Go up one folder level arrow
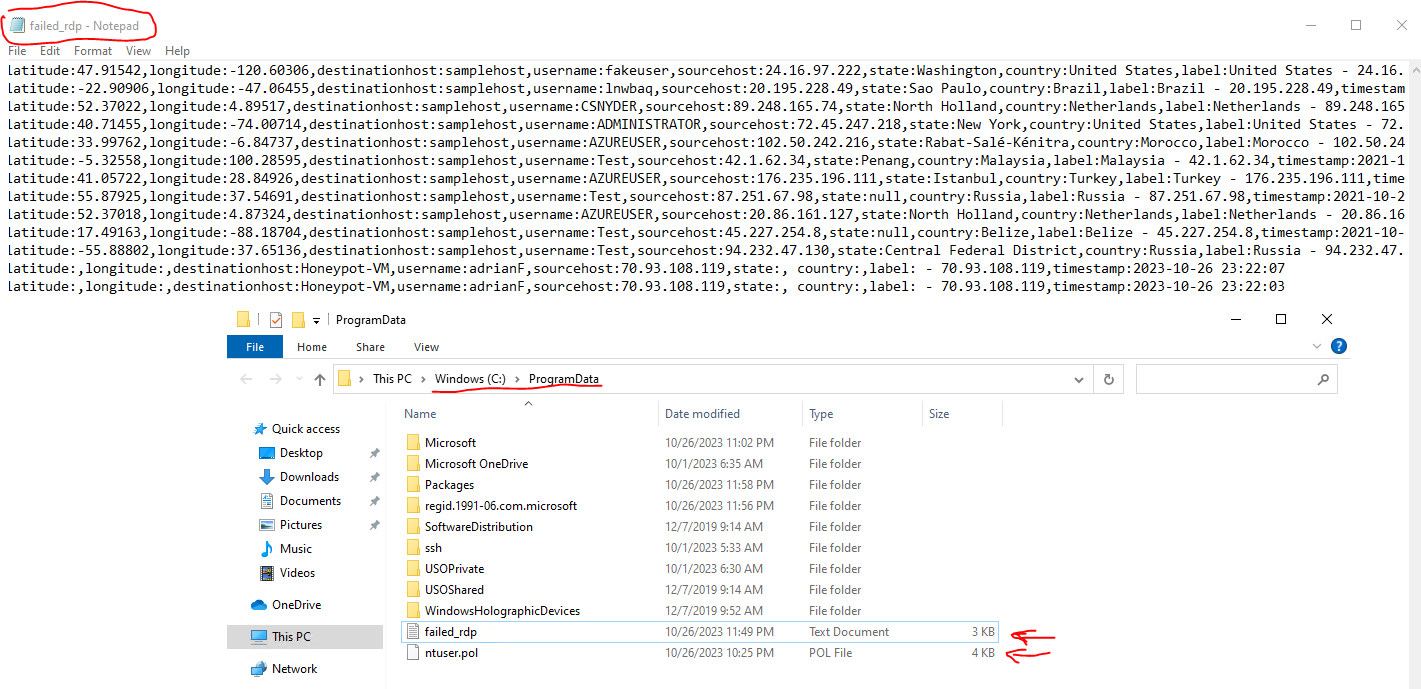 (x=320, y=380)
